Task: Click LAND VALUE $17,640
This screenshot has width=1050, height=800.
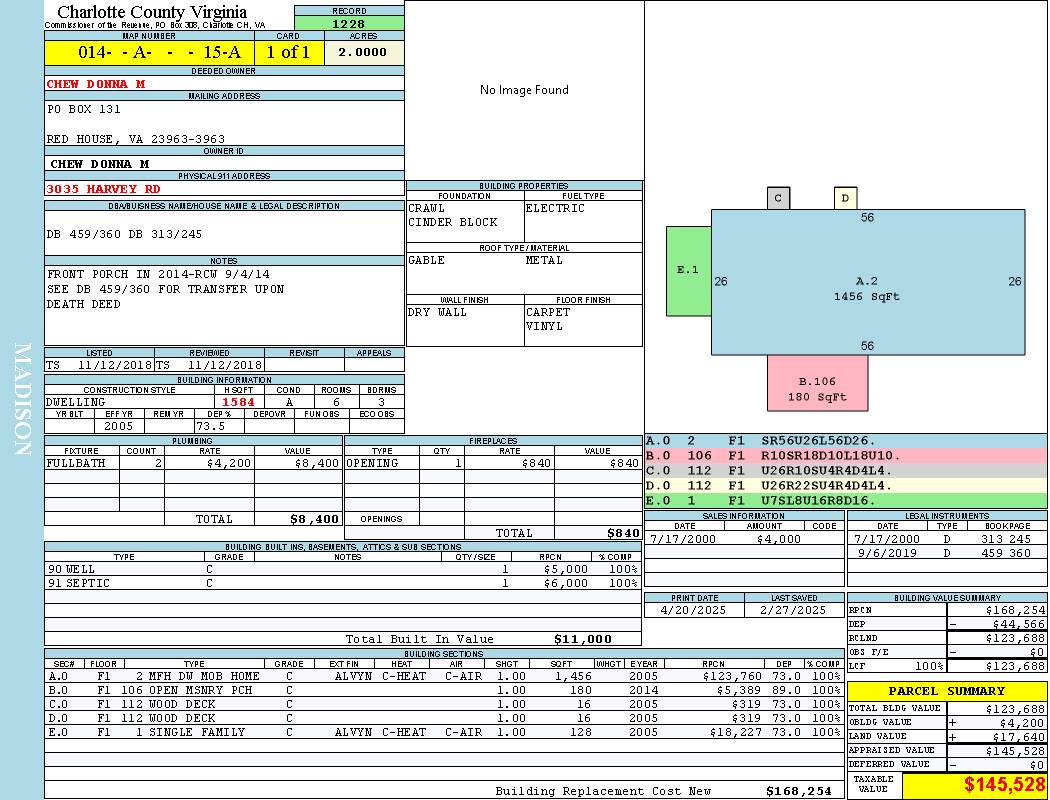Action: click(1019, 737)
